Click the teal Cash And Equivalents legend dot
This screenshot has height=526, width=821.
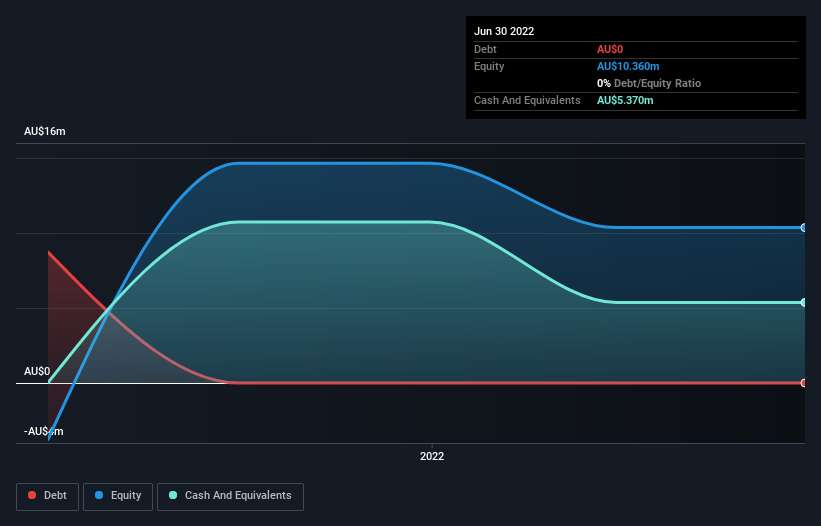click(x=173, y=495)
